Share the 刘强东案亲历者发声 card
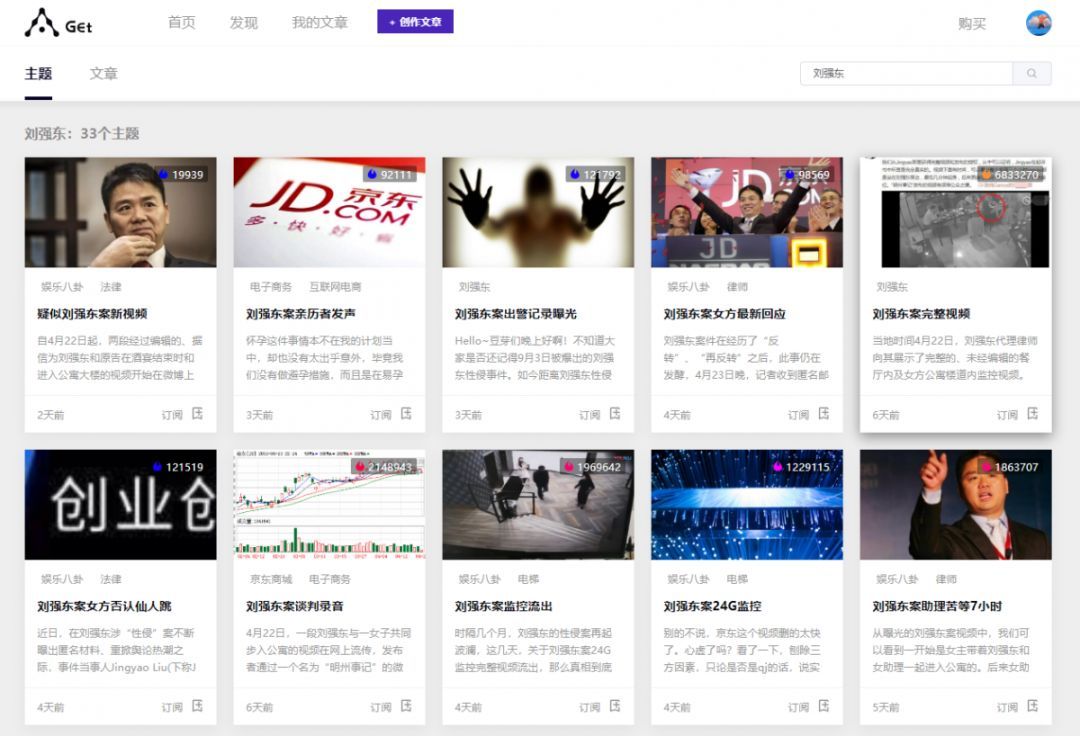 (406, 414)
